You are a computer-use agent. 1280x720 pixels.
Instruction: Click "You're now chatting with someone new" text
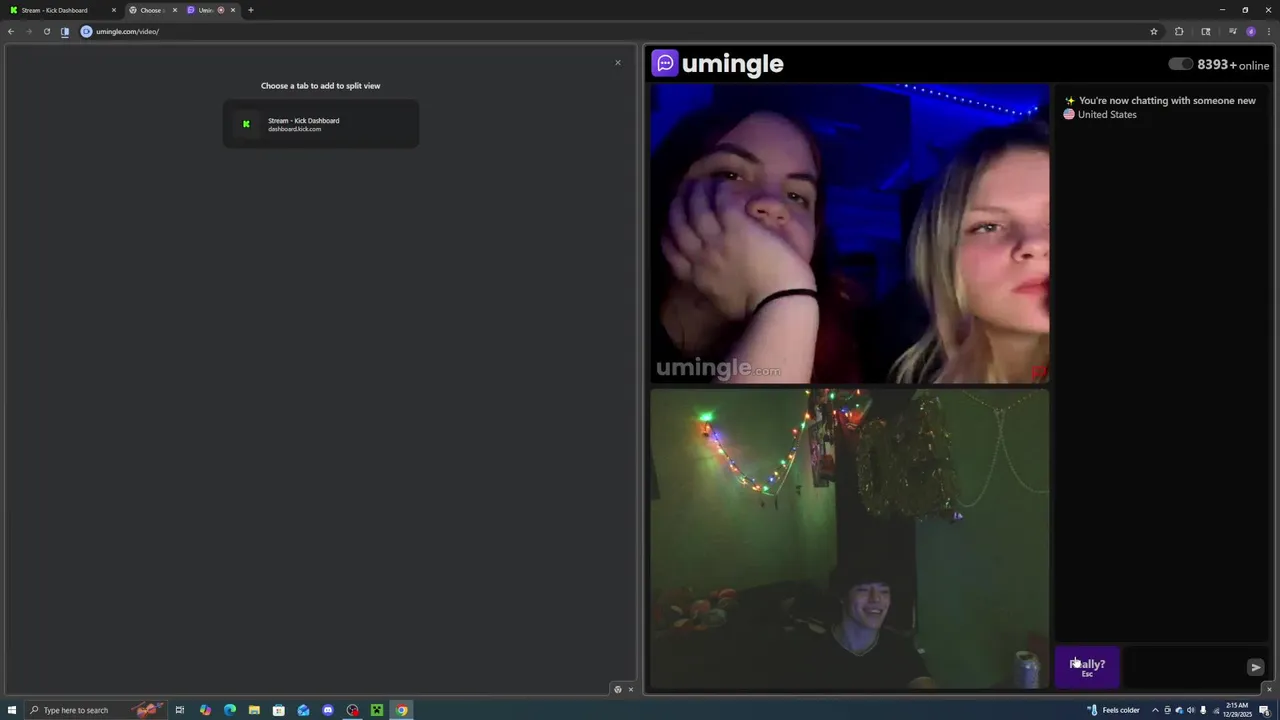click(1167, 100)
